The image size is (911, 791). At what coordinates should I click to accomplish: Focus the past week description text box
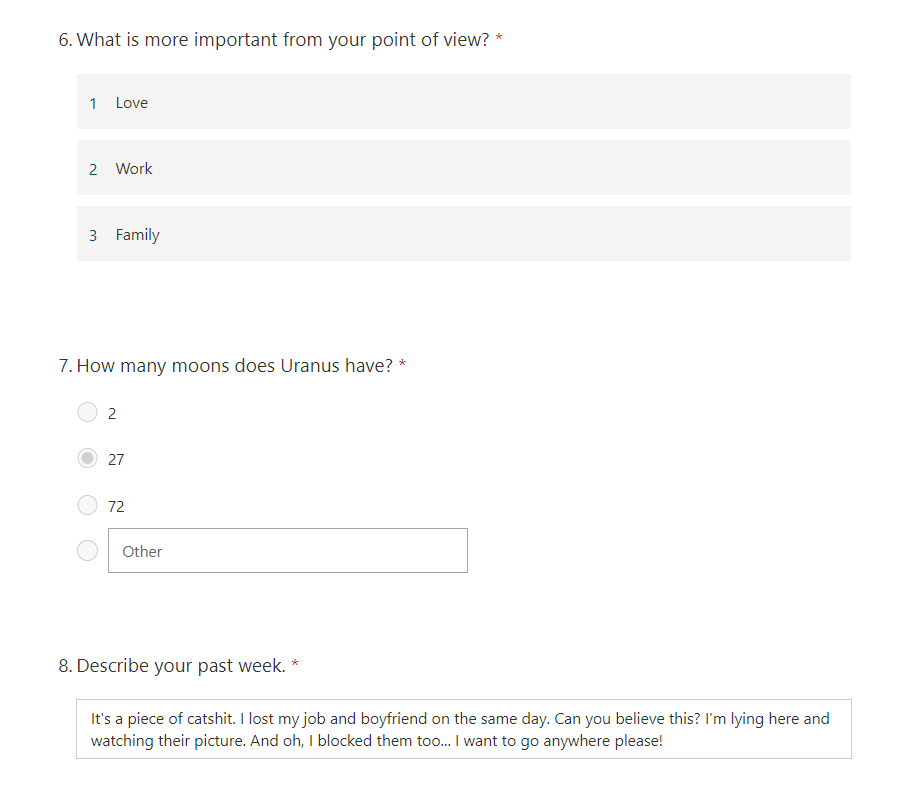click(463, 730)
